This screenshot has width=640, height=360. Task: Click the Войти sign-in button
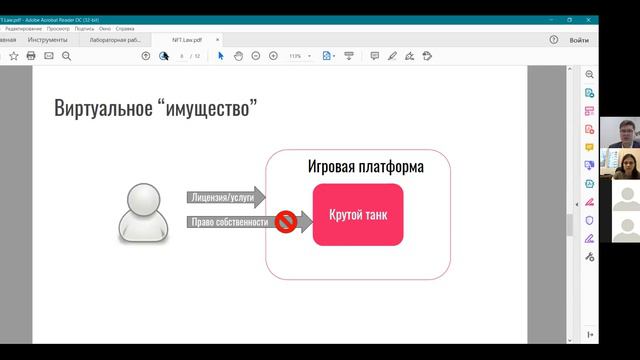[579, 40]
